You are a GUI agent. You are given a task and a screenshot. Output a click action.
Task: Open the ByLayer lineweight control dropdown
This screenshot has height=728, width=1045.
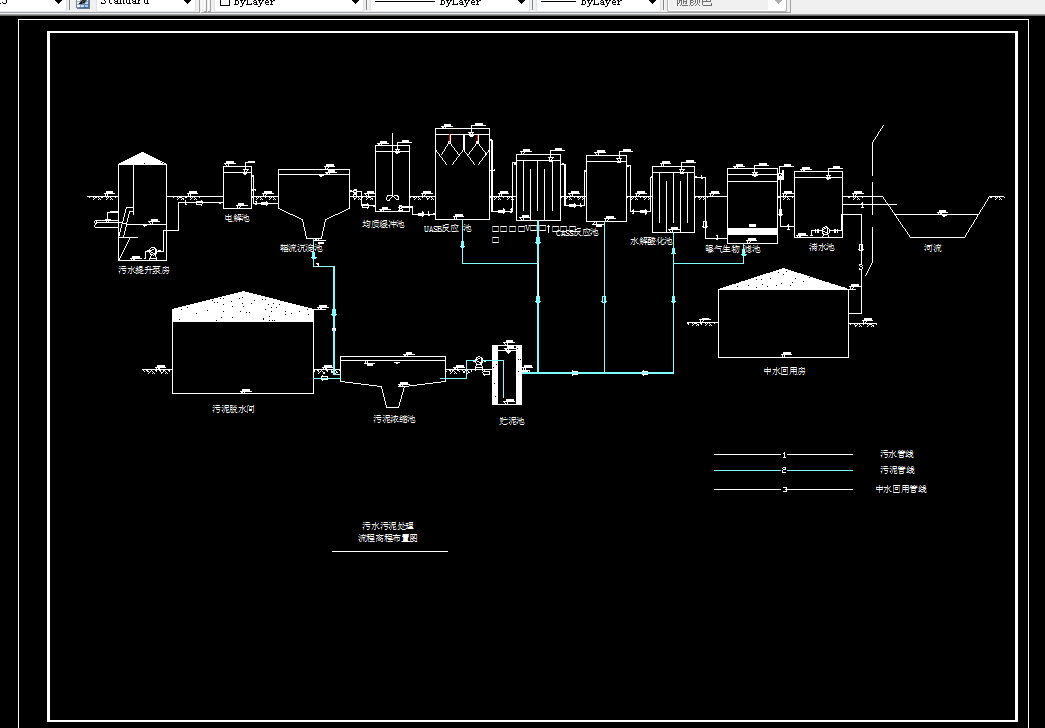652,3
